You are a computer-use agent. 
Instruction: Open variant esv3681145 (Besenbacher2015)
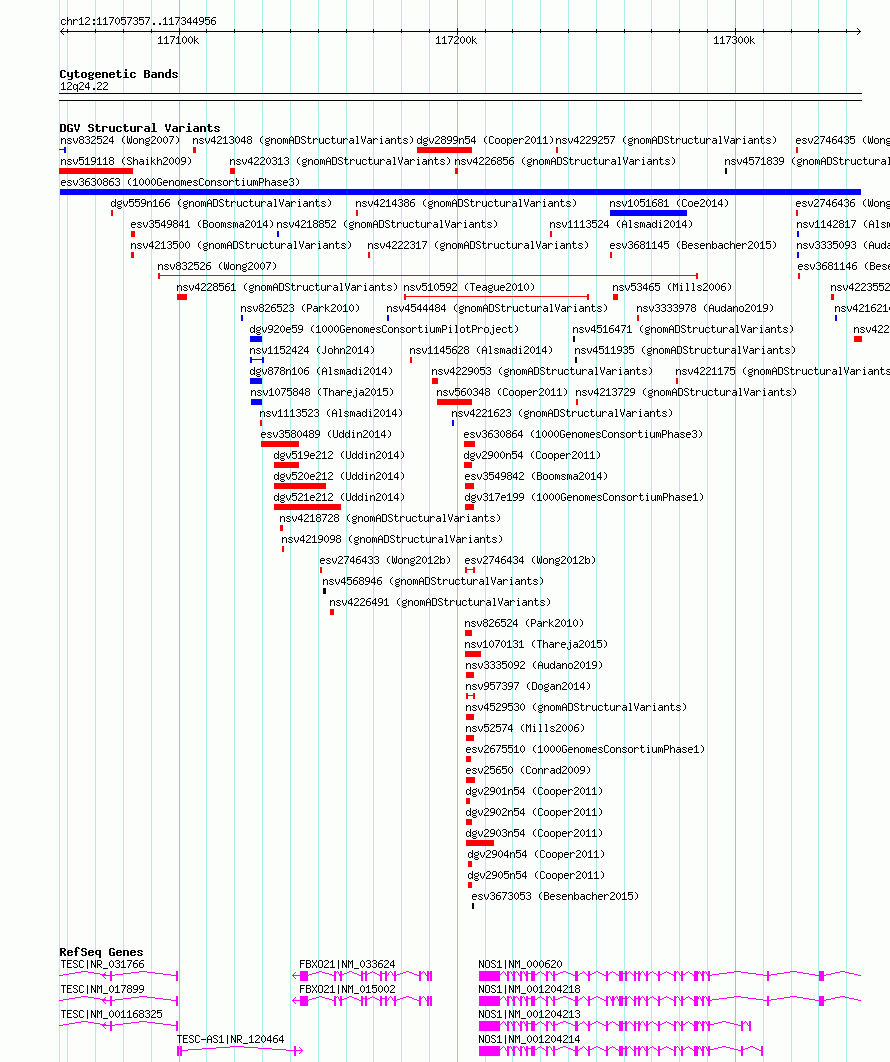[693, 245]
